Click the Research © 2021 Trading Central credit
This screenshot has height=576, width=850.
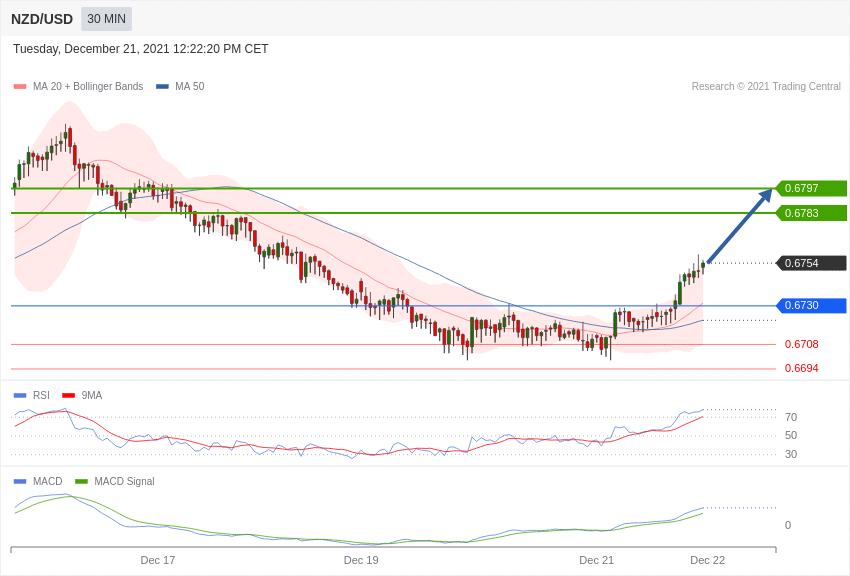(x=766, y=86)
